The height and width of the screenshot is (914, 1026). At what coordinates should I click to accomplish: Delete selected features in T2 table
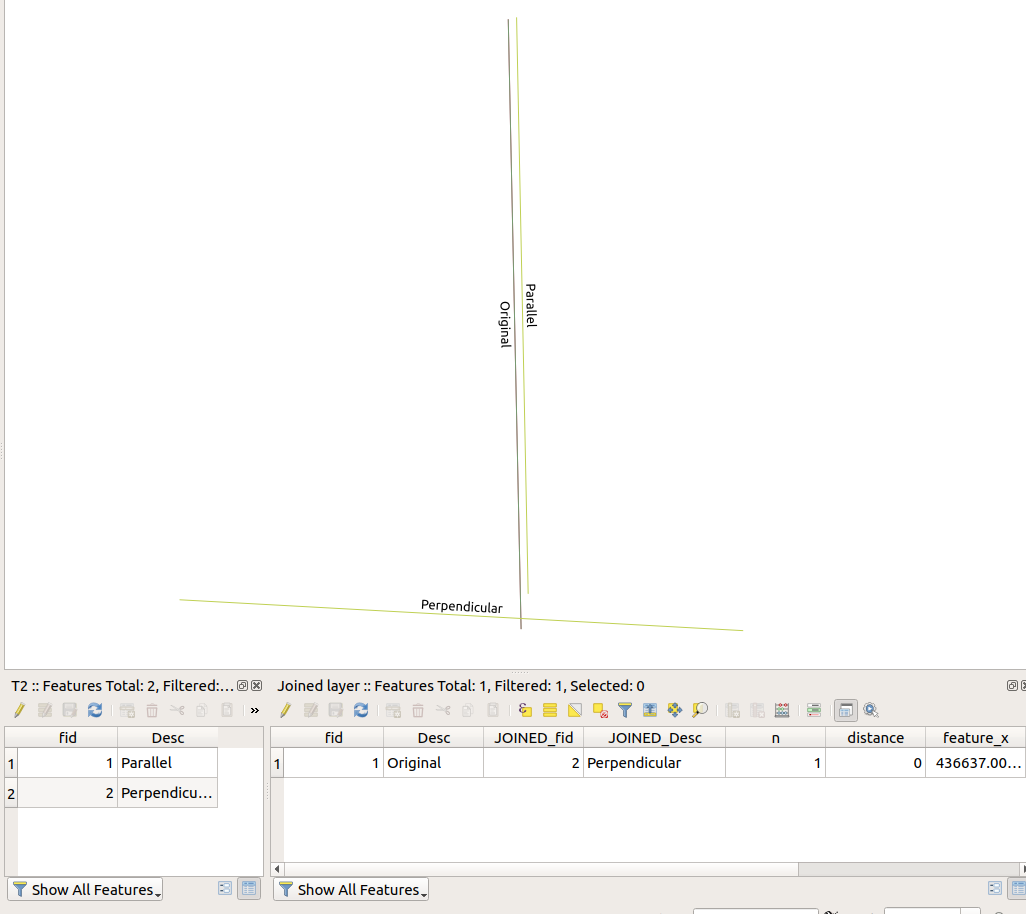152,710
